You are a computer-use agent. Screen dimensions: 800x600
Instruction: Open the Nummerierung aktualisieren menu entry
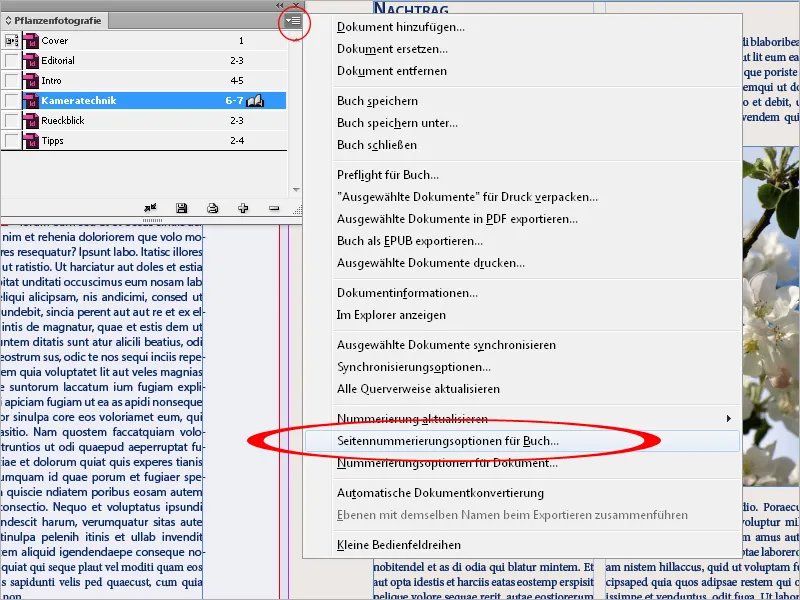[412, 419]
